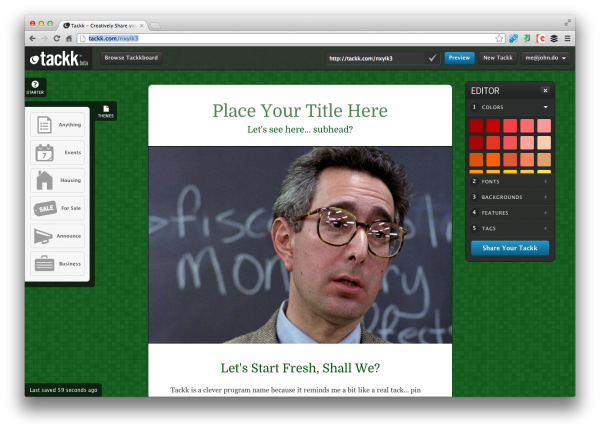Image resolution: width=600 pixels, height=431 pixels.
Task: Expand the Features section
Action: point(510,213)
